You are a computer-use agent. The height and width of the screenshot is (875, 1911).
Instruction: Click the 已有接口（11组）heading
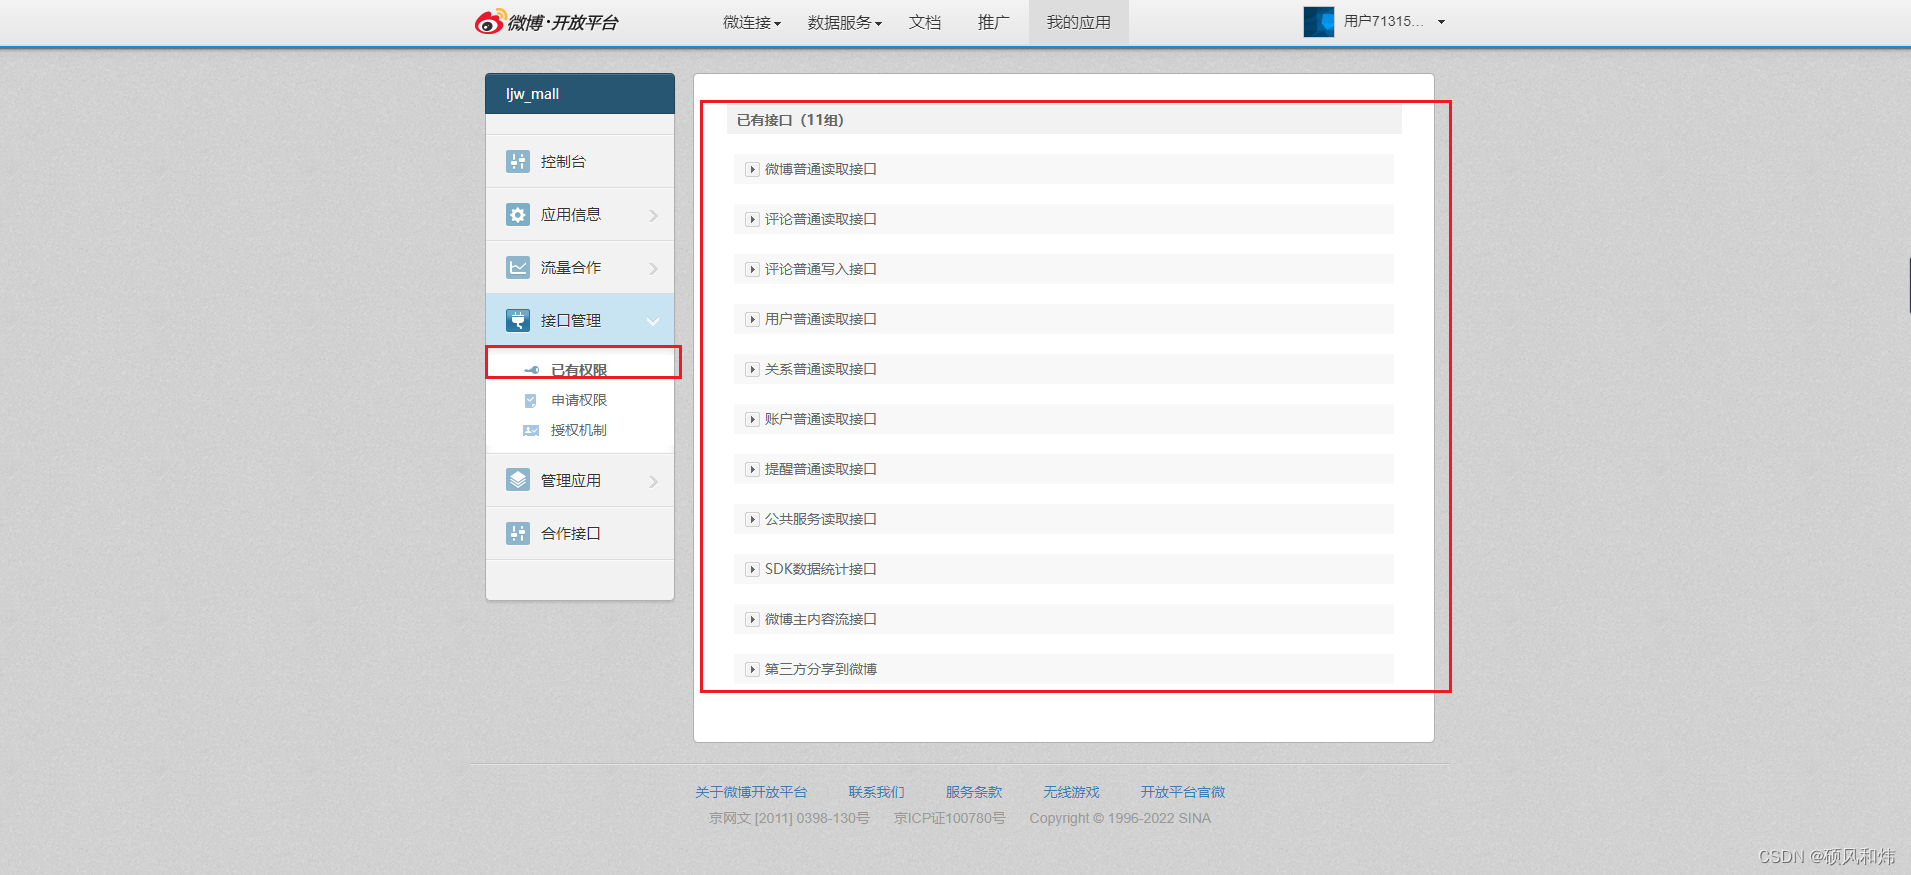(790, 120)
